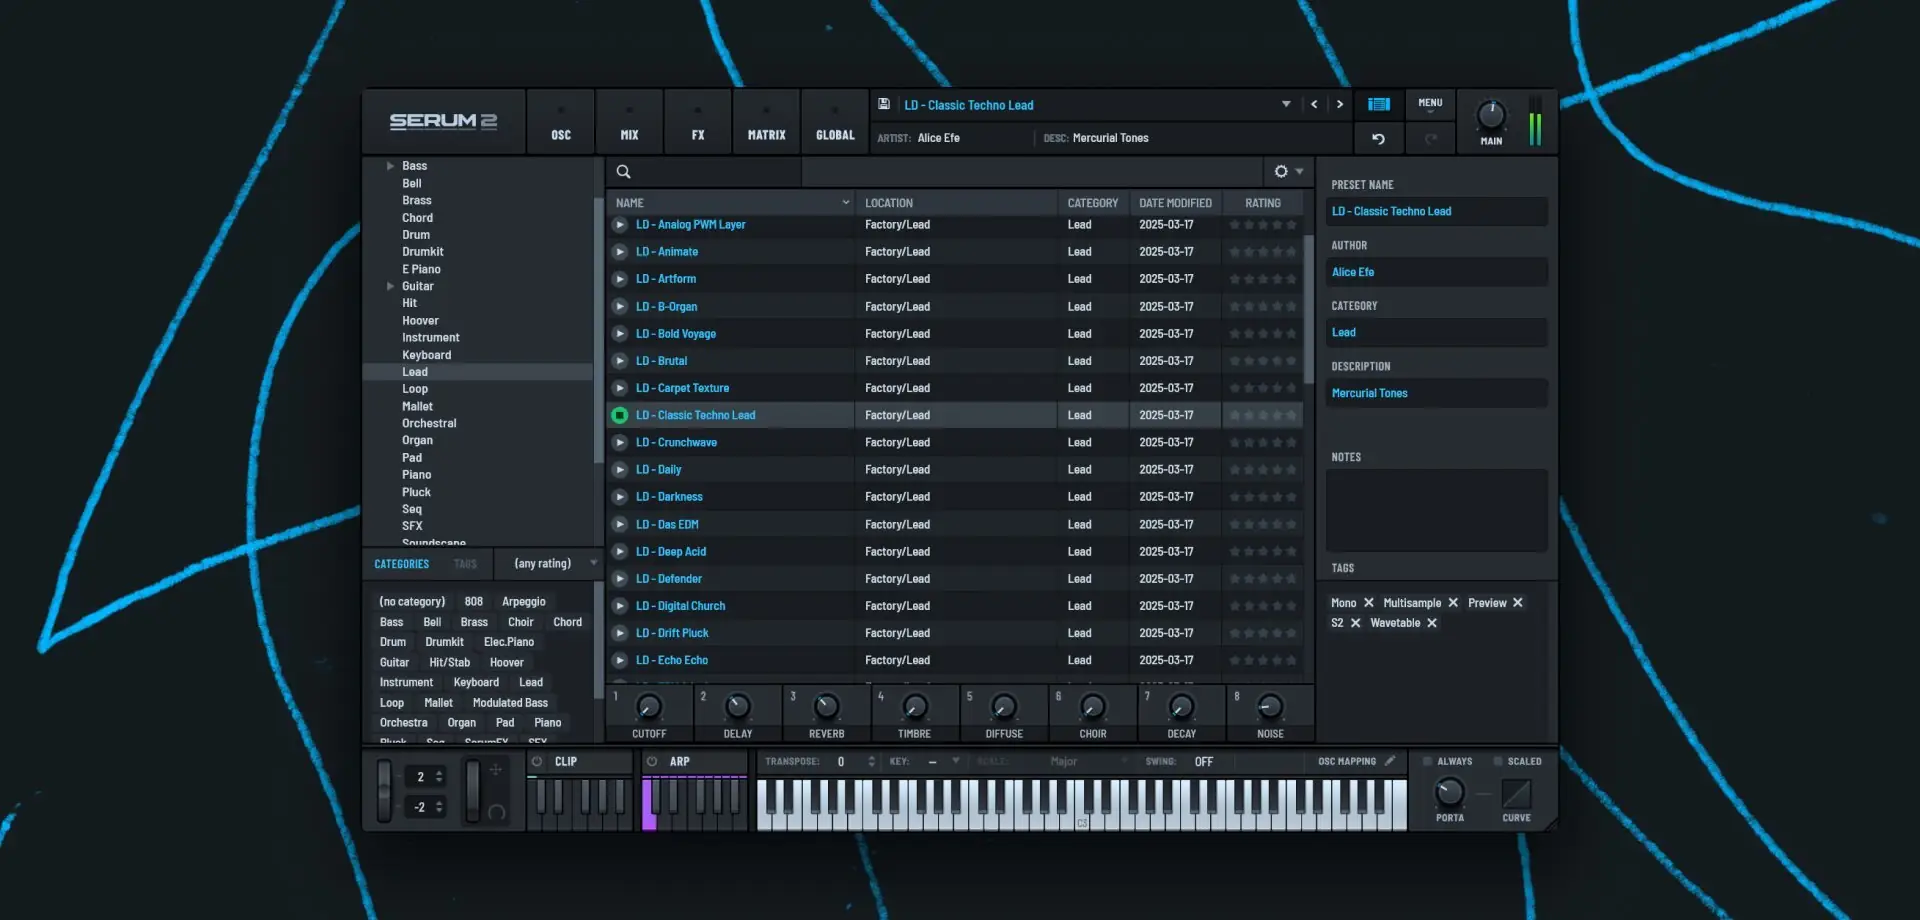Go to next preset with the right arrow
The image size is (1920, 920).
pyautogui.click(x=1340, y=104)
